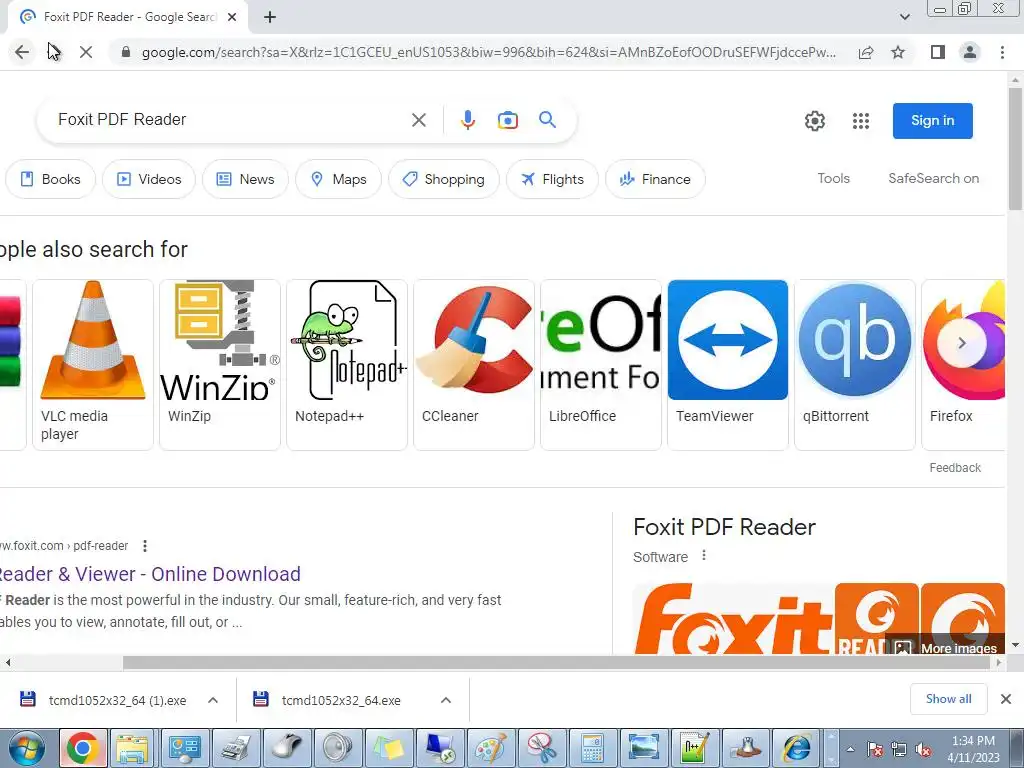Open a new browser tab

point(270,17)
